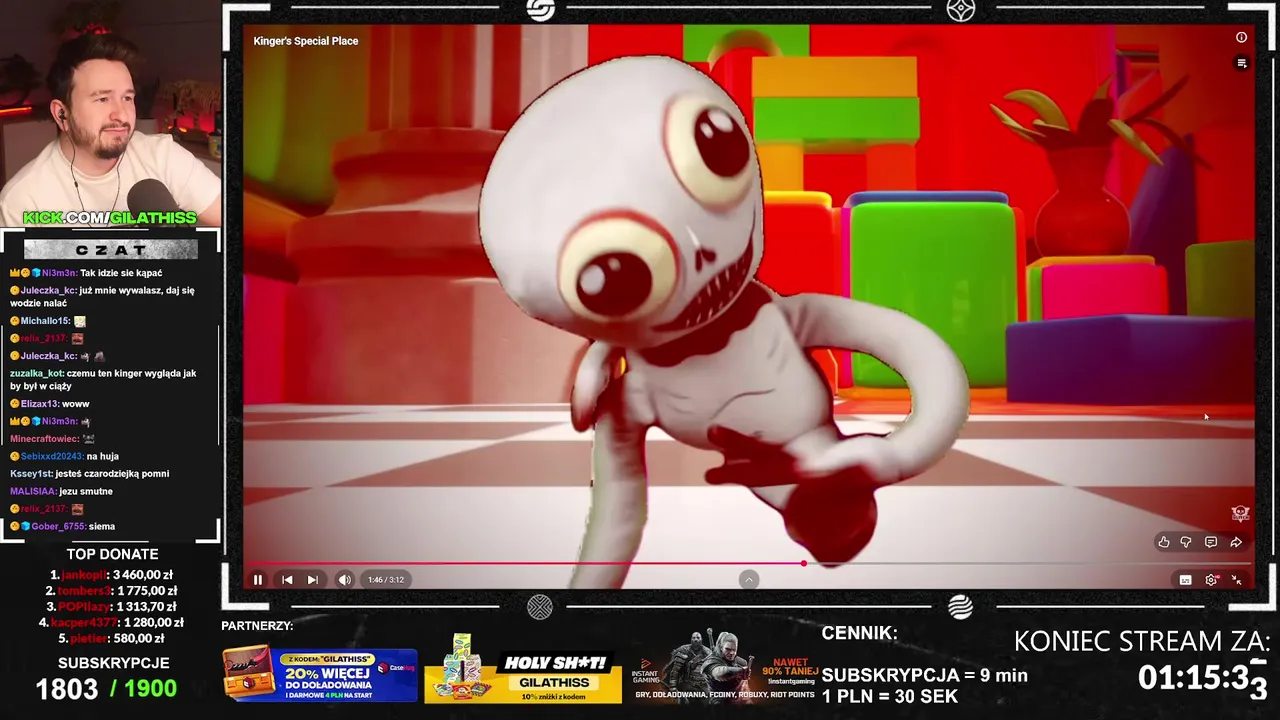The image size is (1280, 720).
Task: Open the video info icon
Action: 1241,38
